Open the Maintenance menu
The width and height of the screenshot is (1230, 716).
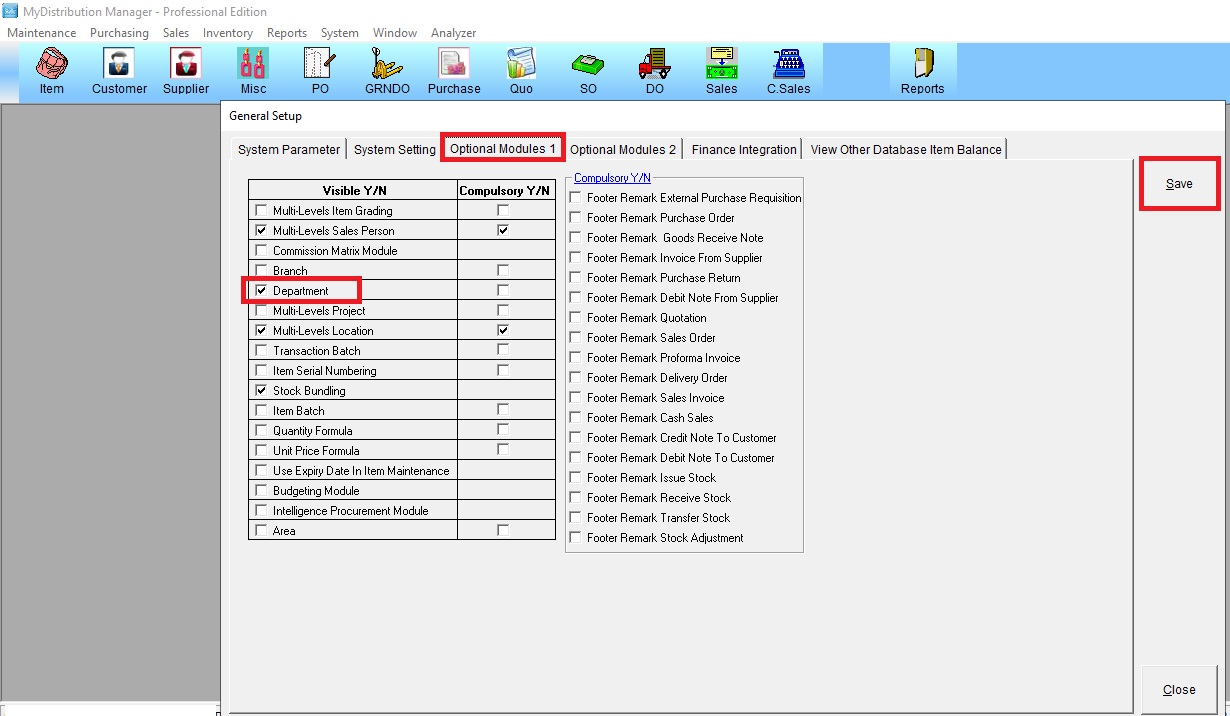tap(41, 33)
